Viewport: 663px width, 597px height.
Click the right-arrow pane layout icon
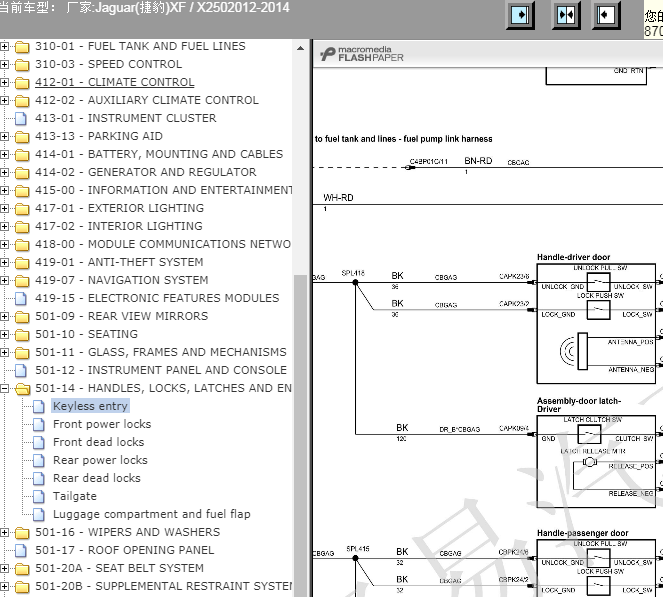click(x=522, y=16)
